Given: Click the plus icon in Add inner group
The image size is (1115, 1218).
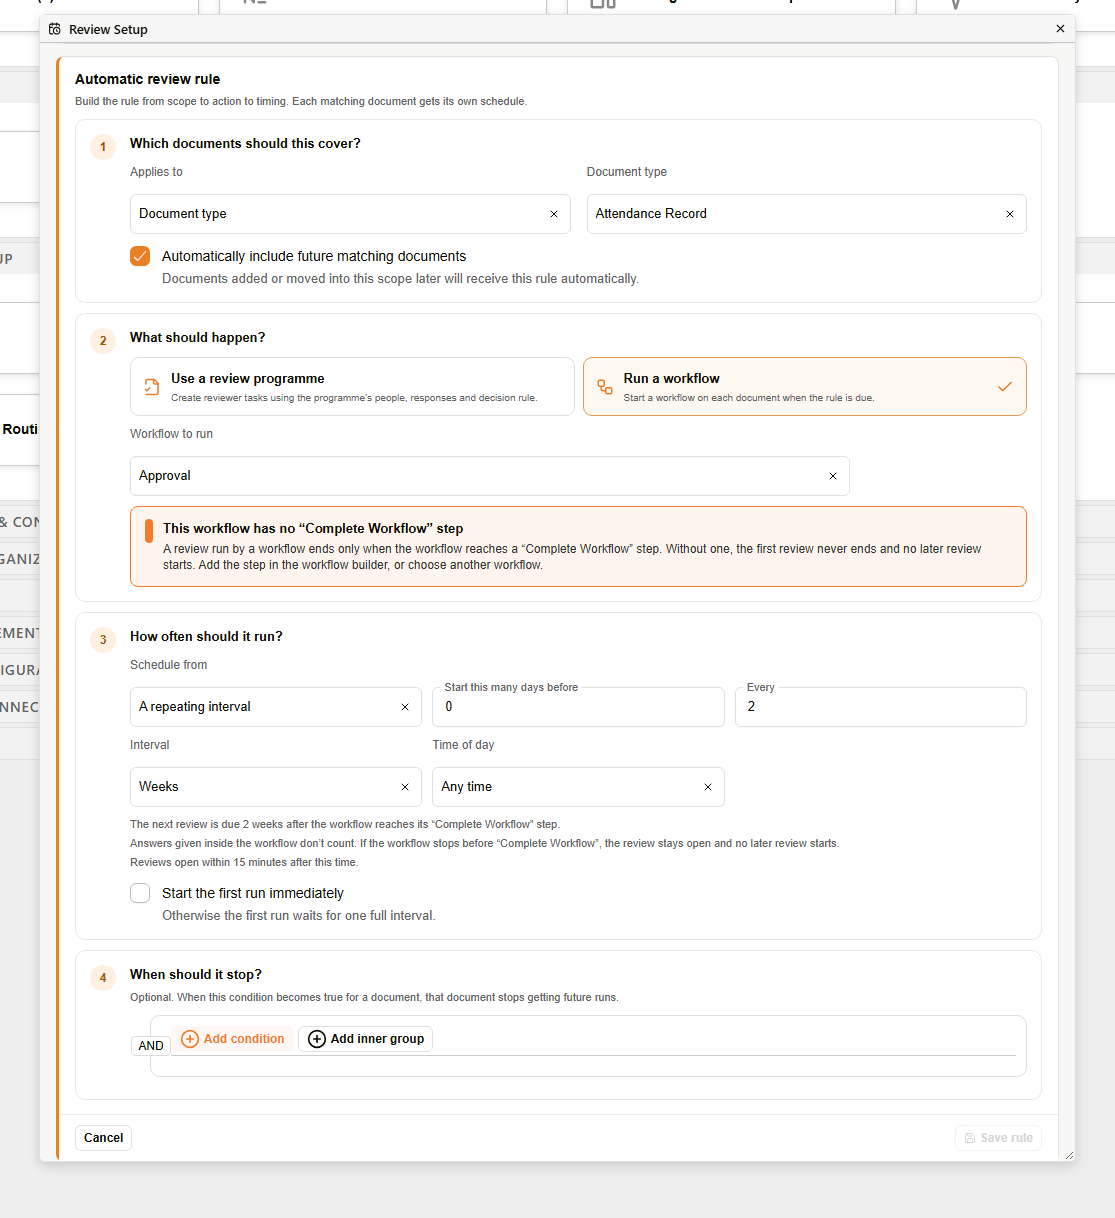Looking at the screenshot, I should coord(317,1039).
